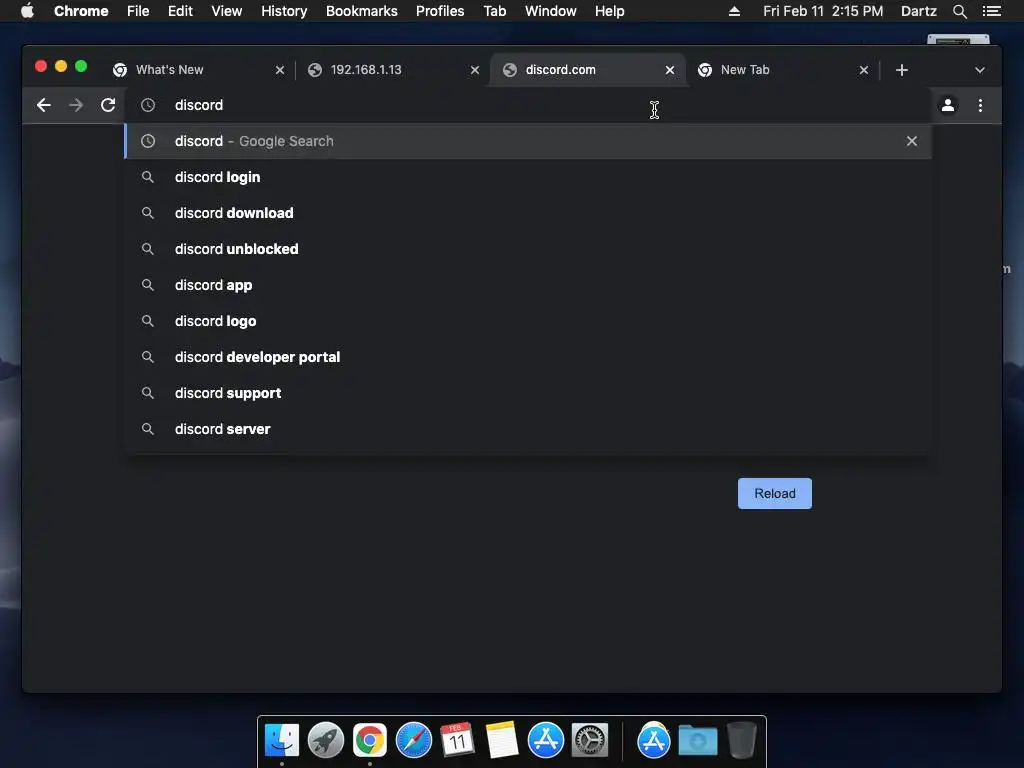
Task: Open the History menu
Action: pyautogui.click(x=284, y=11)
